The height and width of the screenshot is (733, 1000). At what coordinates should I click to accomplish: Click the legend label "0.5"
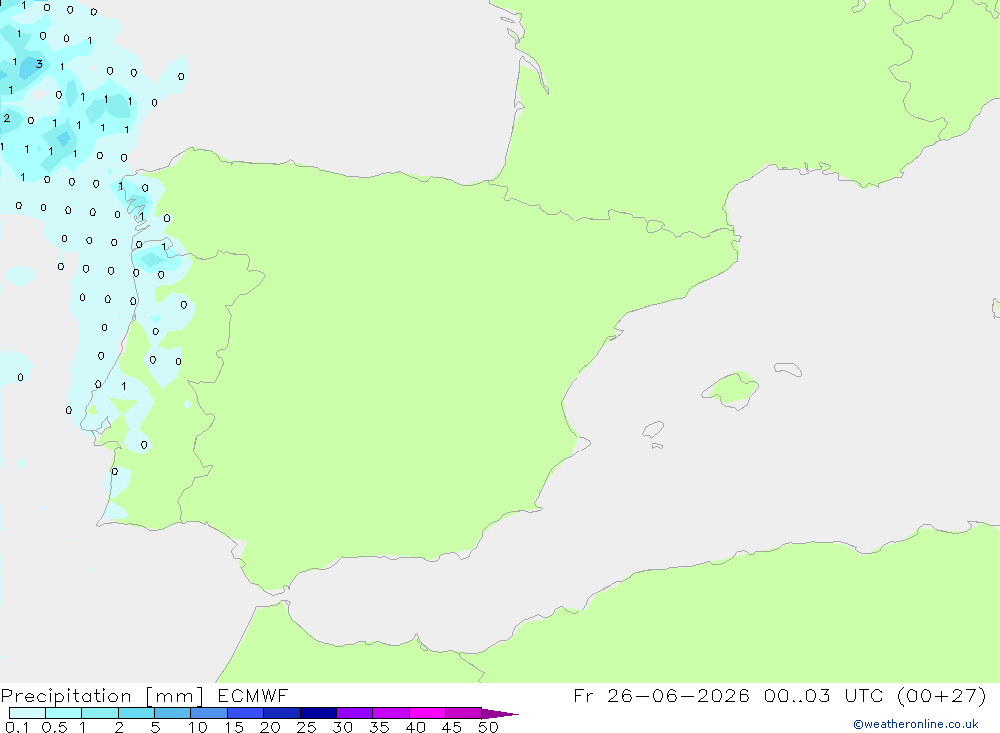point(54,727)
